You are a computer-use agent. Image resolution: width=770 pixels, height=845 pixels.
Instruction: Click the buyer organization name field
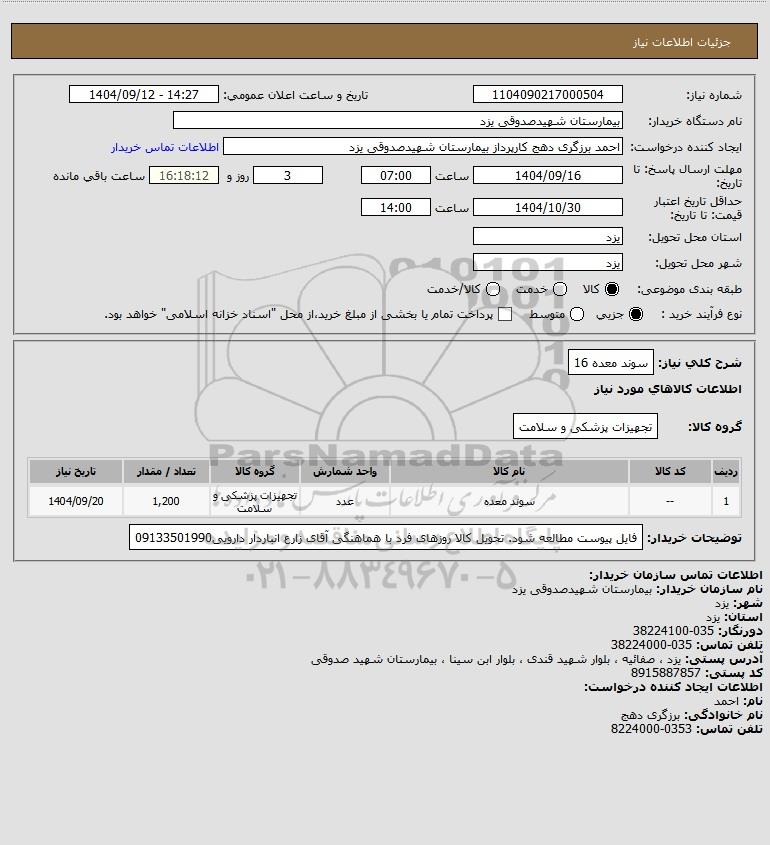tap(398, 120)
